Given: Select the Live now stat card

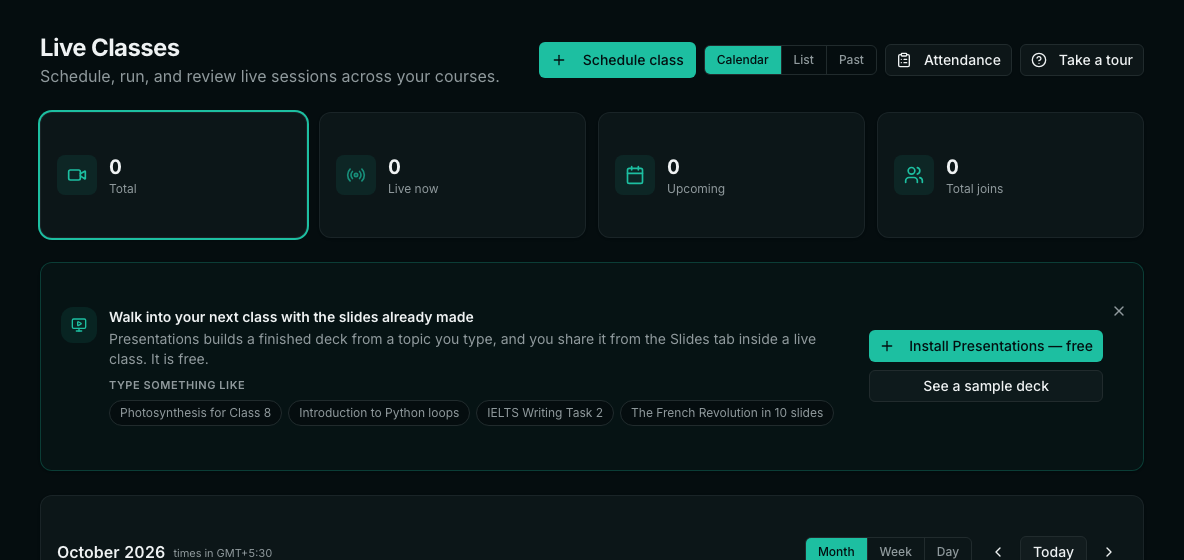Looking at the screenshot, I should pyautogui.click(x=452, y=175).
